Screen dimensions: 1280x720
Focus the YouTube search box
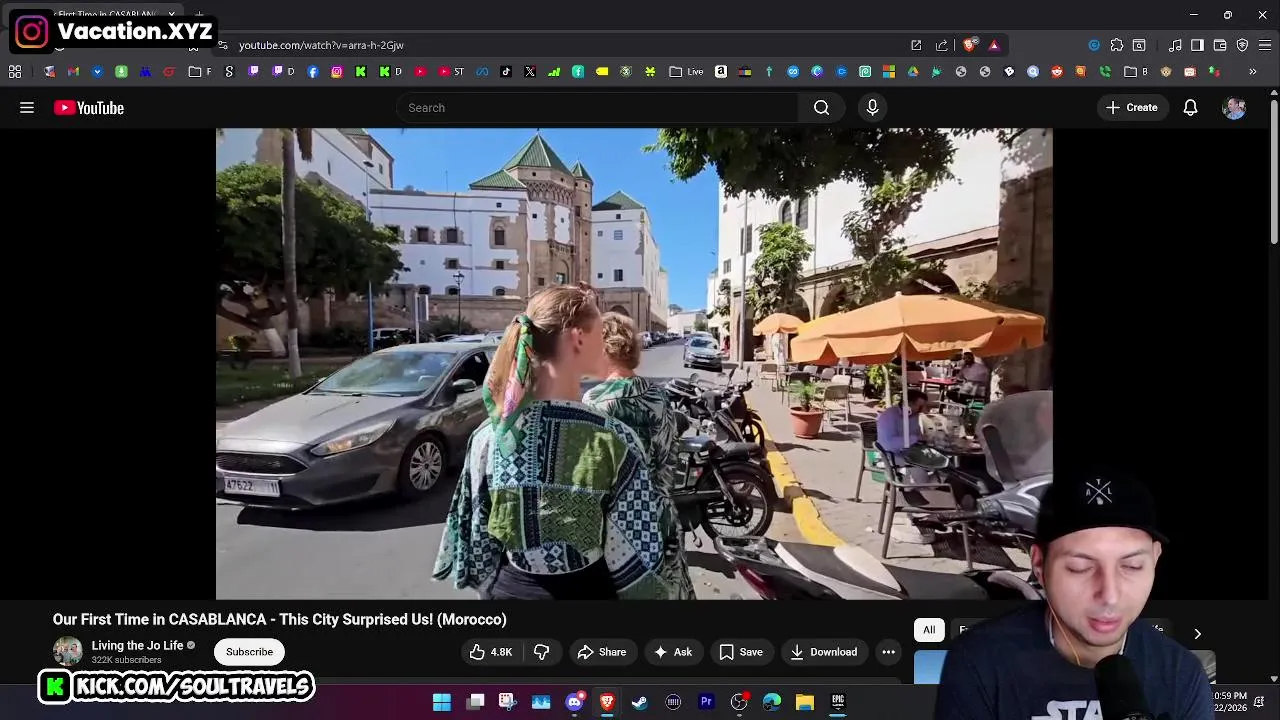point(598,108)
